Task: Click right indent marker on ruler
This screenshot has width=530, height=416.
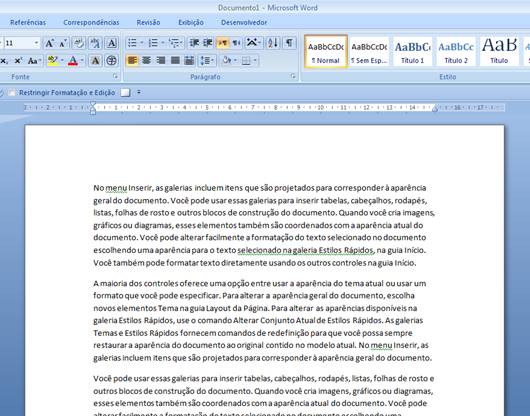Action: click(435, 108)
